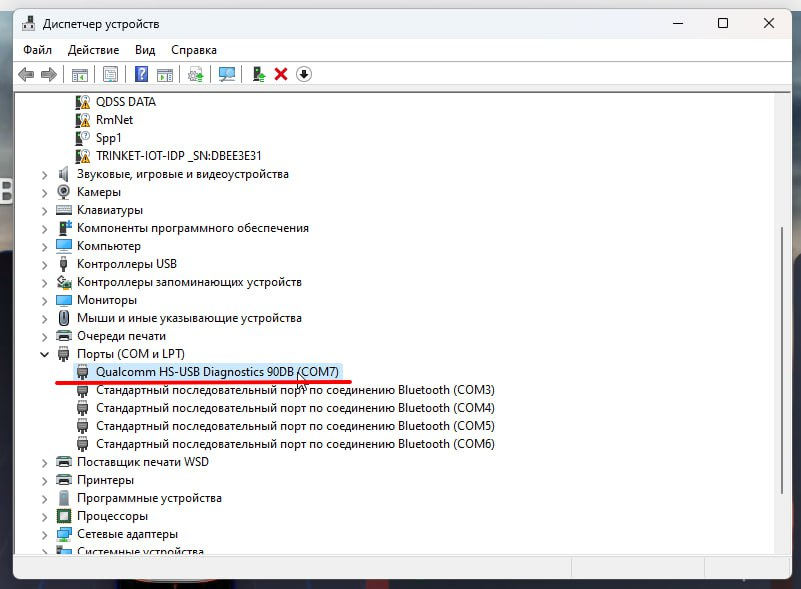
Task: Select the Программные устройства category
Action: point(149,498)
